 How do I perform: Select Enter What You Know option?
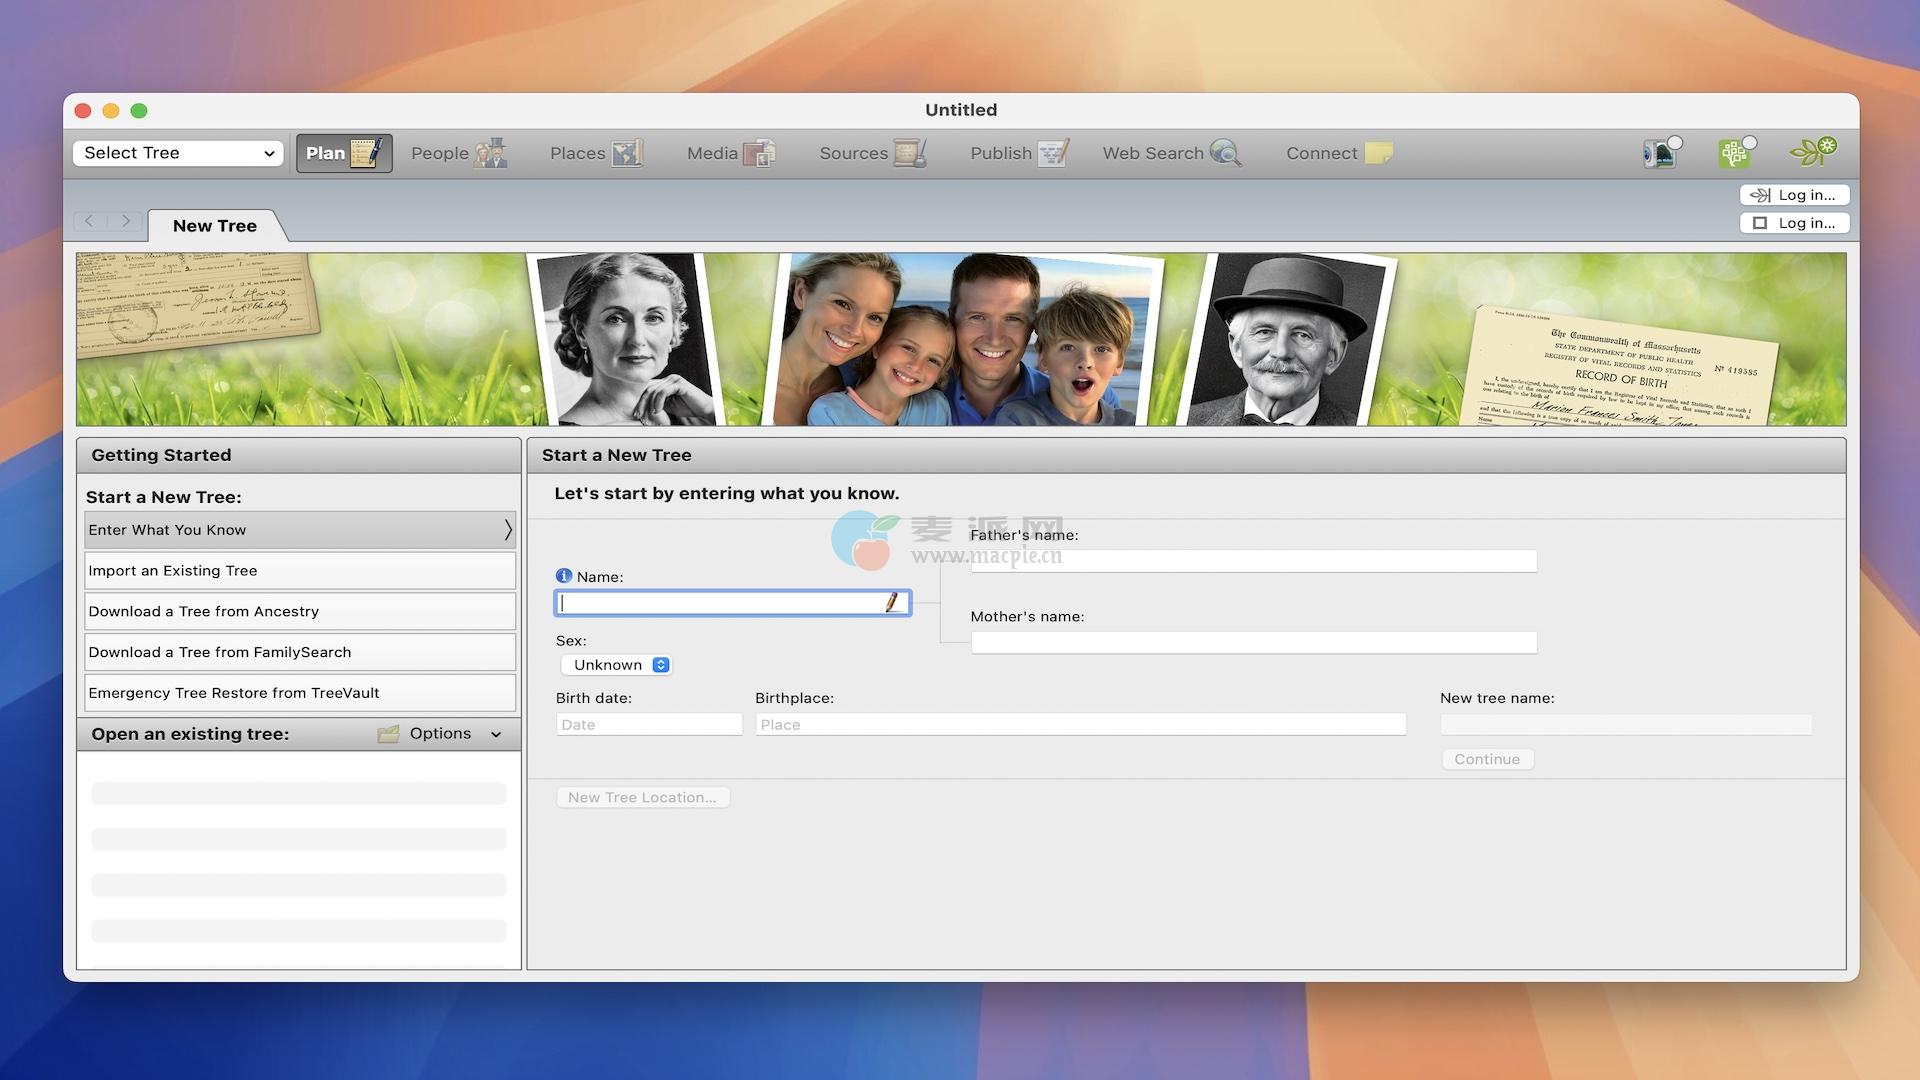click(300, 530)
